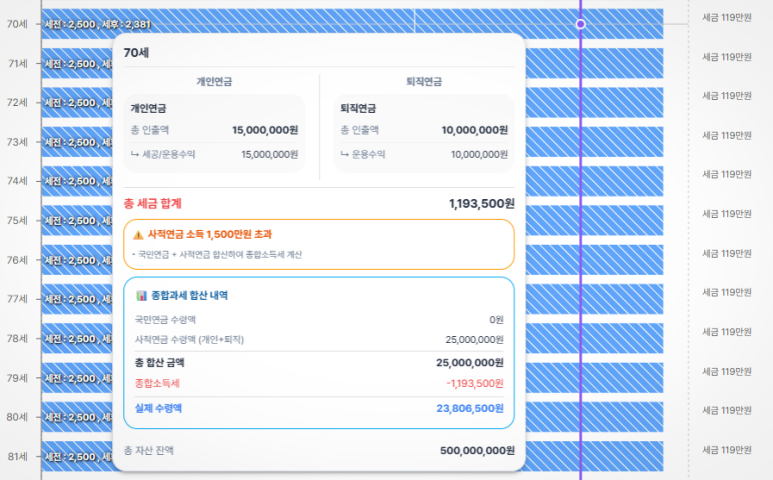773x480 pixels.
Task: Click the 총 자산 잔액 value 500,000,000원
Action: tap(477, 451)
